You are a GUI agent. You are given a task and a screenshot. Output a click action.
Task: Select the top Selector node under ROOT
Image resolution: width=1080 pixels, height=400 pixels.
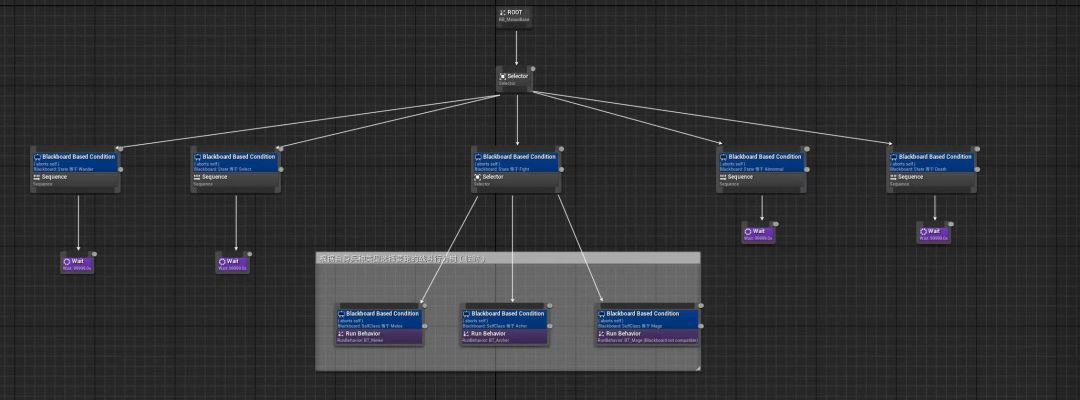pos(515,78)
